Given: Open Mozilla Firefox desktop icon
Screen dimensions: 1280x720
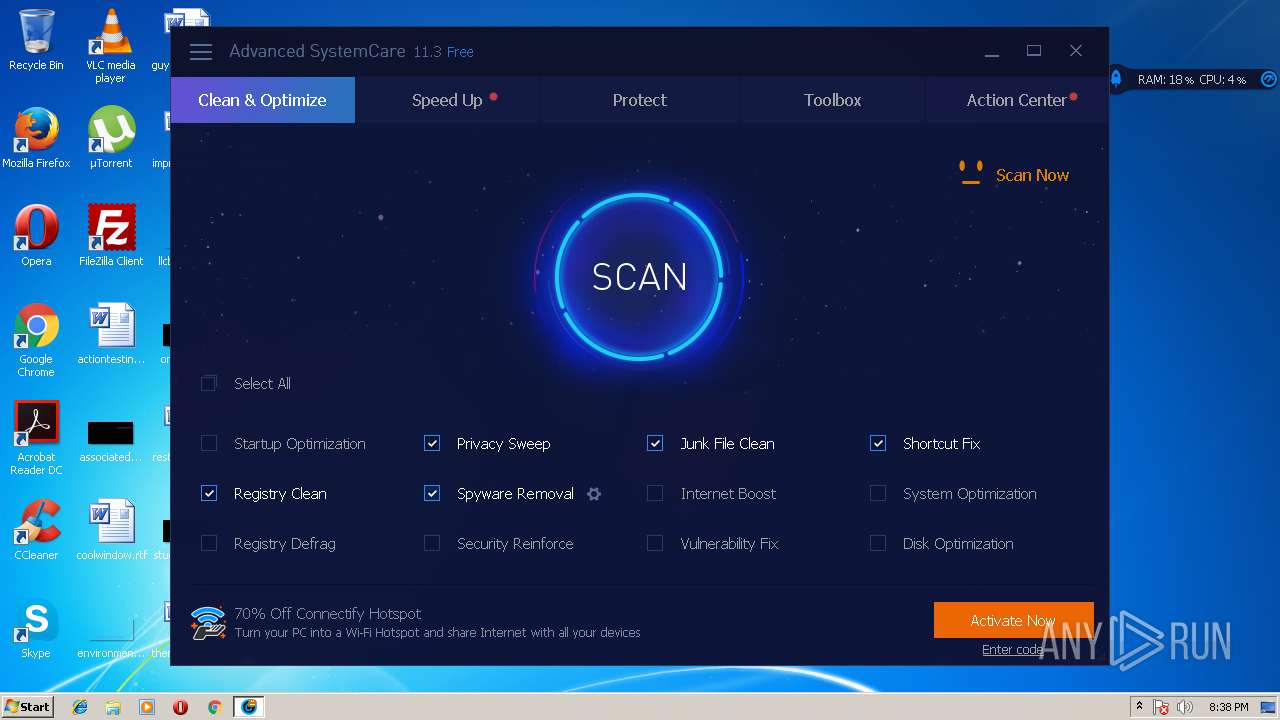Looking at the screenshot, I should pyautogui.click(x=36, y=138).
